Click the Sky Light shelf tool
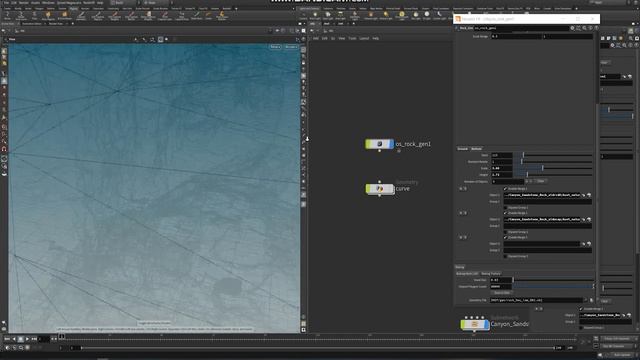The image size is (640, 360). [x=416, y=16]
